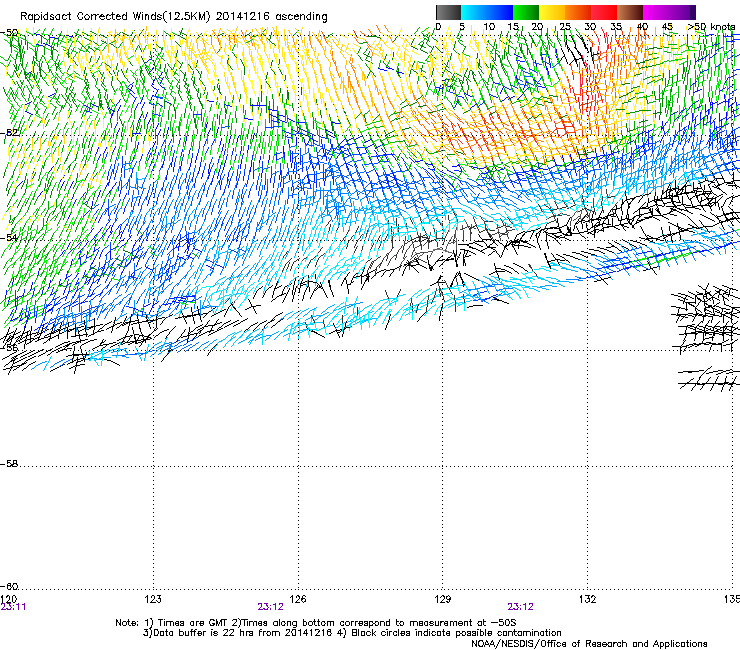Image resolution: width=740 pixels, height=650 pixels.
Task: Click the purple '23:11' time label
Action: click(x=13, y=607)
